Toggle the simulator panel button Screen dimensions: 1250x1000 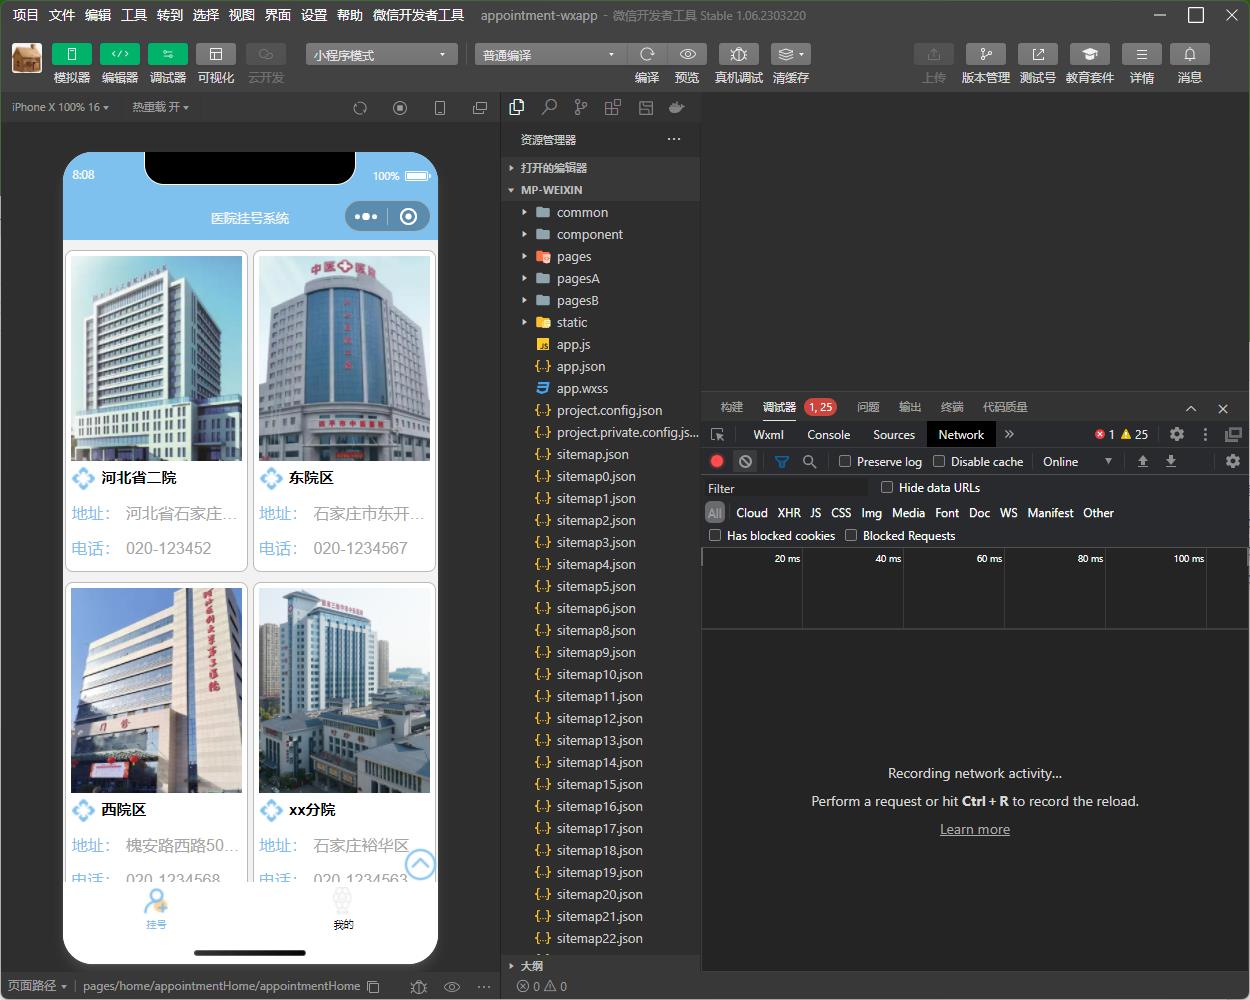point(71,54)
